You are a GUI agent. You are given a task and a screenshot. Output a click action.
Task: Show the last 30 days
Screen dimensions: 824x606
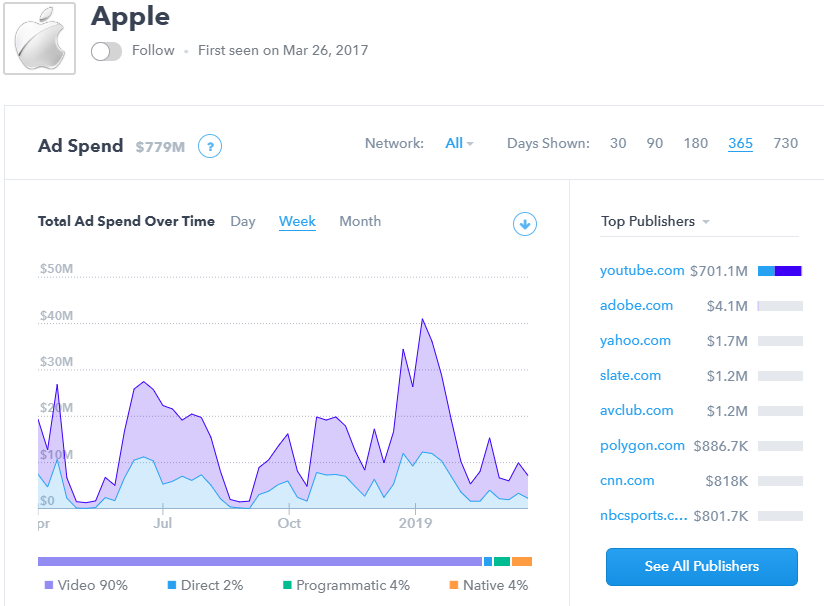[618, 143]
